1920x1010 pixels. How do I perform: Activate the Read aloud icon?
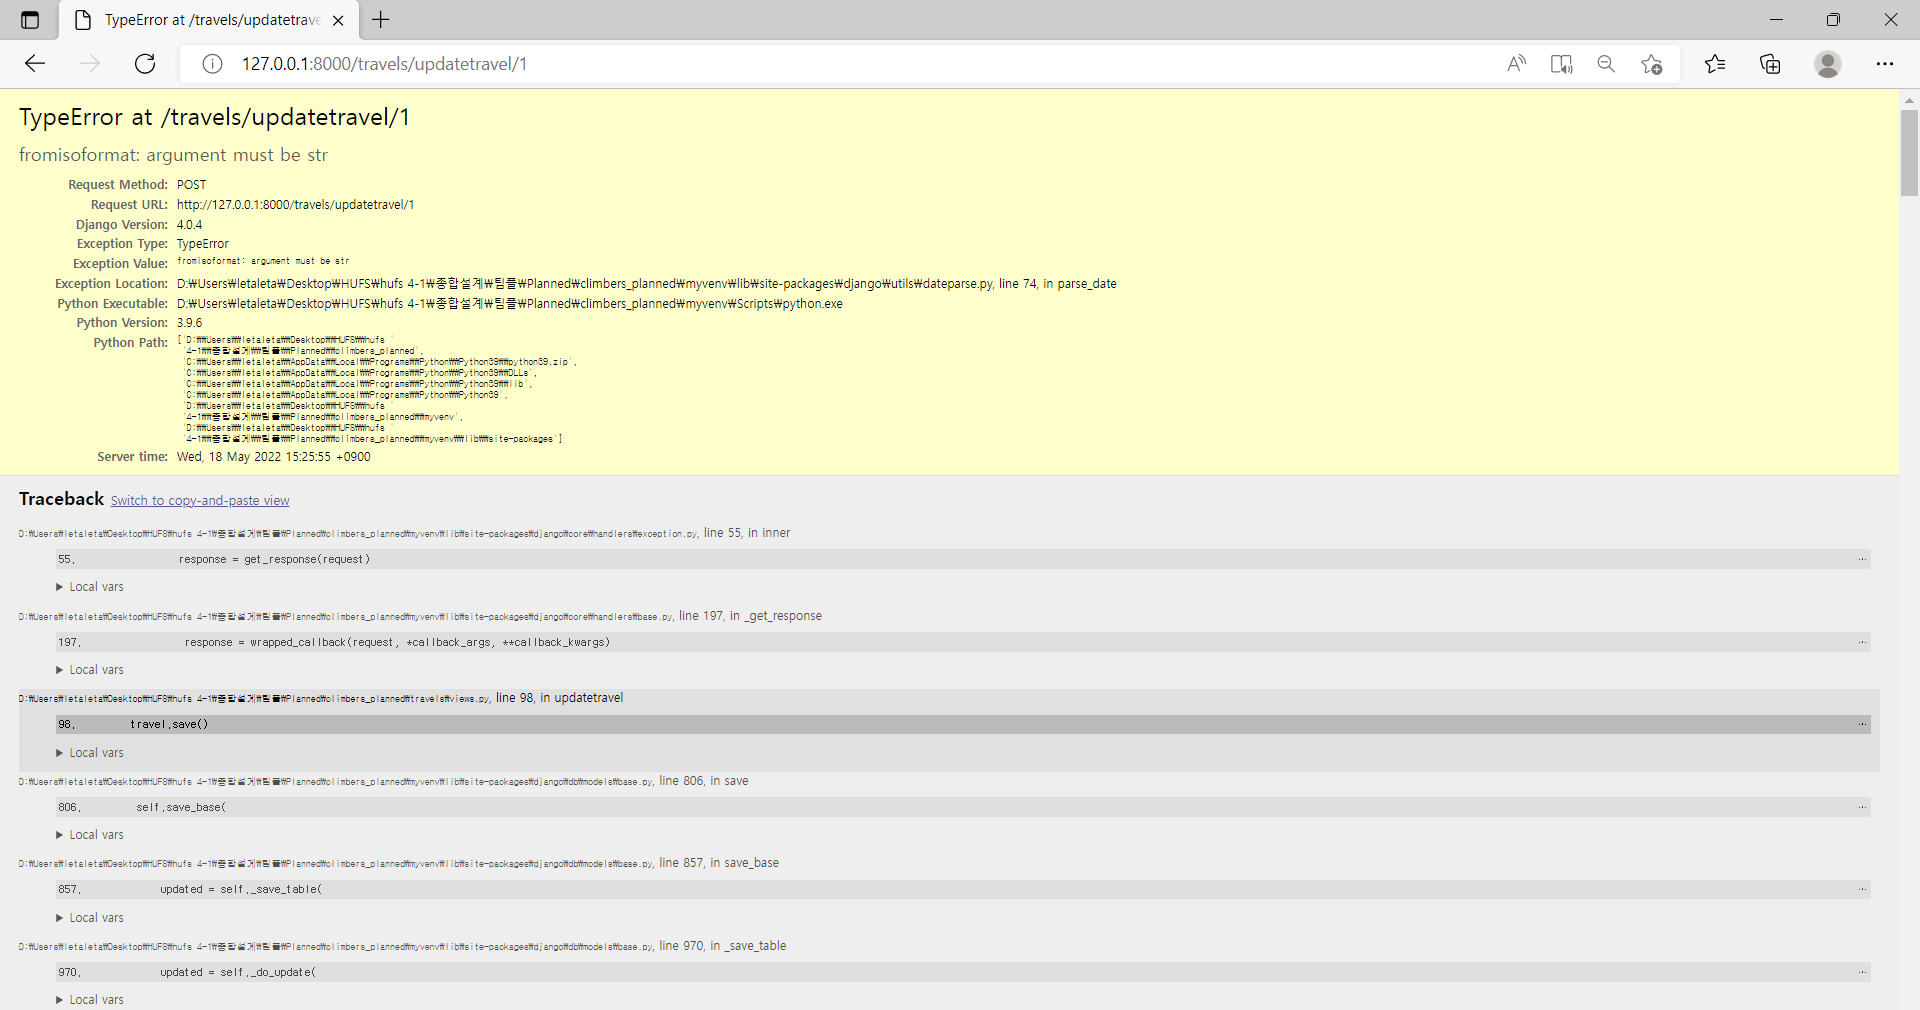[1516, 64]
